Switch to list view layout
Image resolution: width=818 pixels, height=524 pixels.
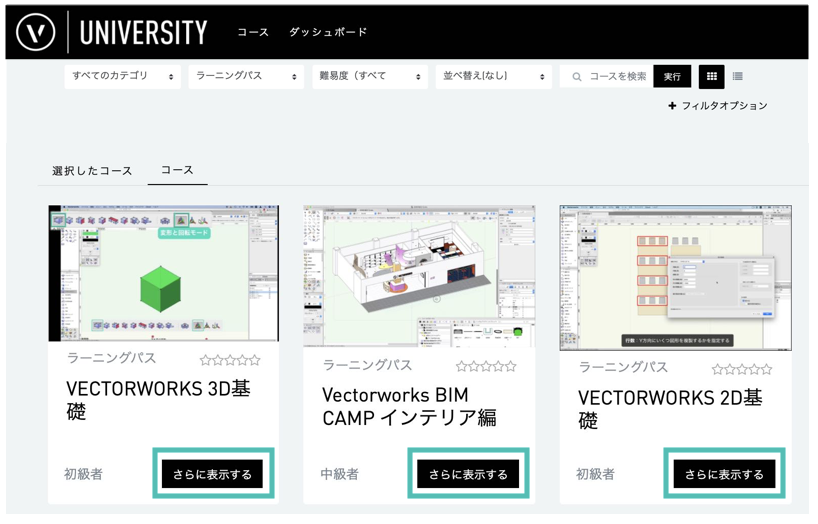tap(738, 76)
